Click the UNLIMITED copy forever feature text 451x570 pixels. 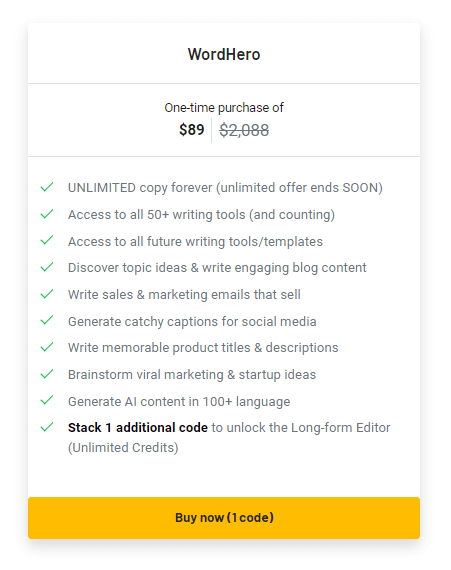coord(225,188)
